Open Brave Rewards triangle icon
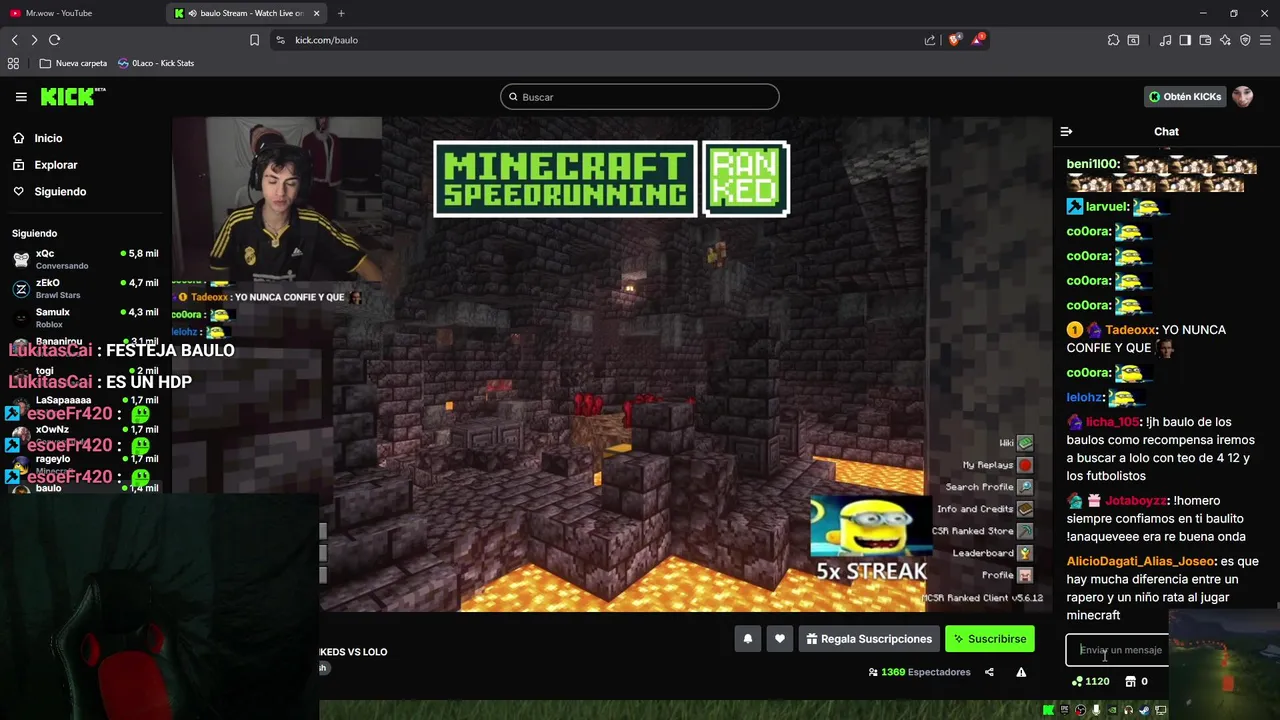This screenshot has width=1280, height=720. tap(980, 40)
